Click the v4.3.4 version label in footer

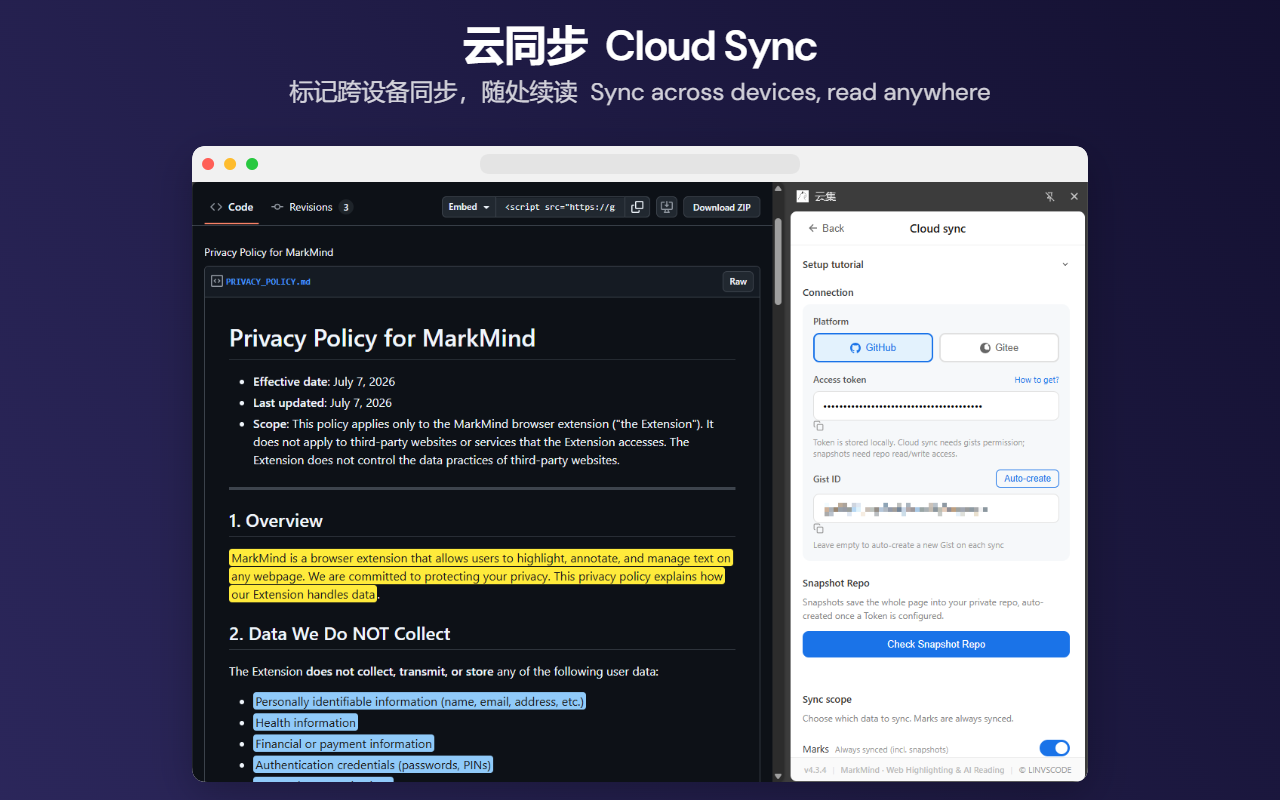point(814,770)
